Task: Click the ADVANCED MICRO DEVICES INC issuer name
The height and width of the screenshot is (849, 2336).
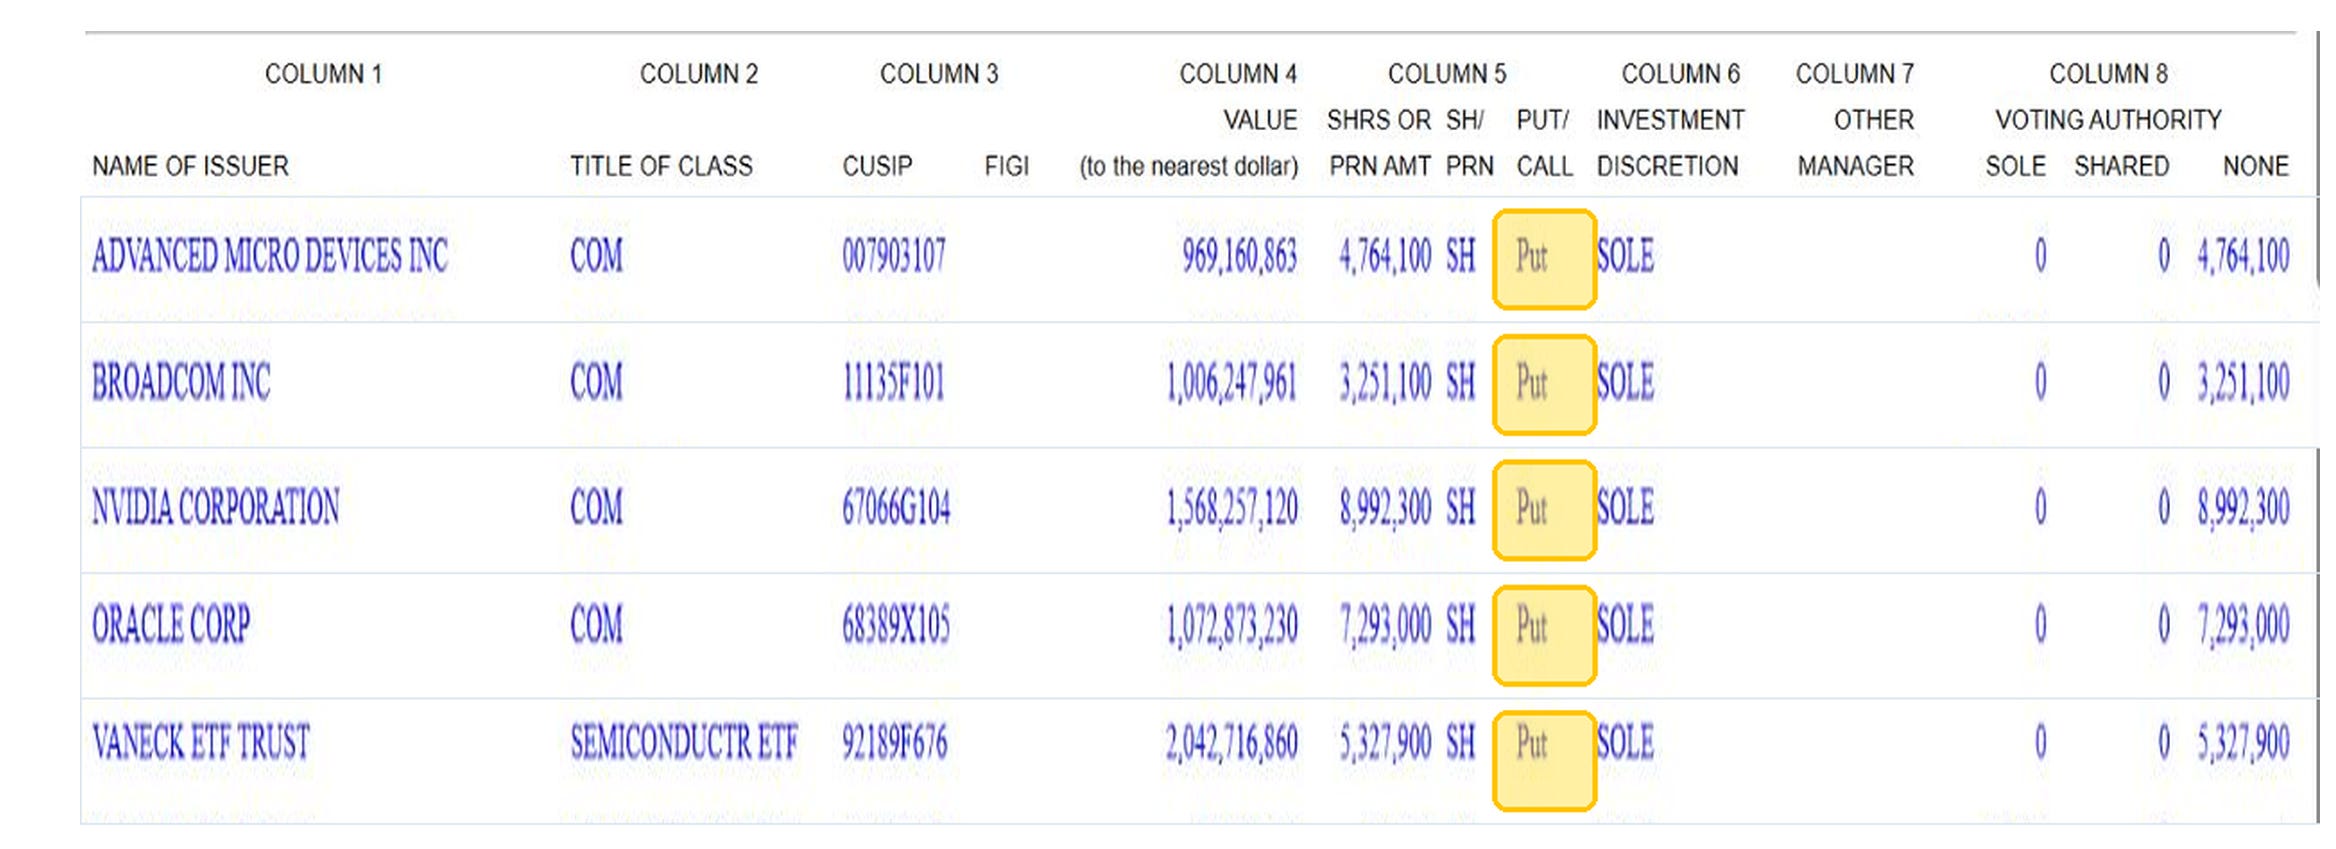Action: (x=270, y=256)
